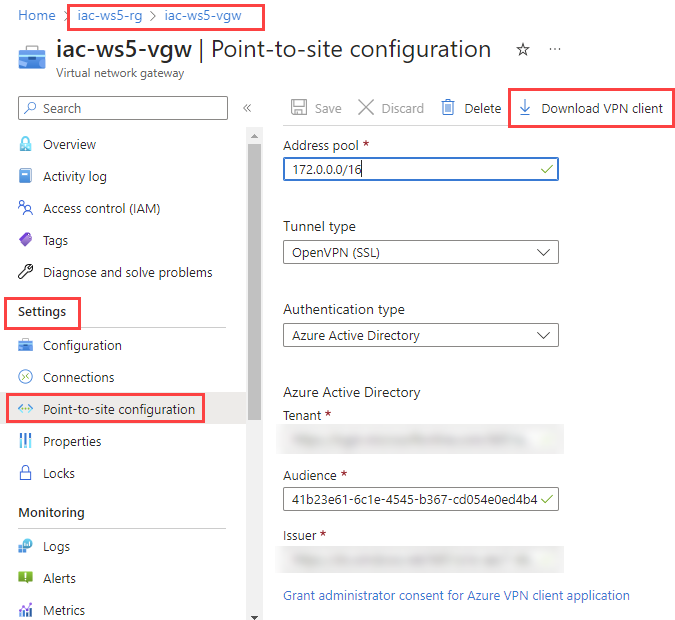675x620 pixels.
Task: Open Alerts under Monitoring
Action: tap(59, 579)
